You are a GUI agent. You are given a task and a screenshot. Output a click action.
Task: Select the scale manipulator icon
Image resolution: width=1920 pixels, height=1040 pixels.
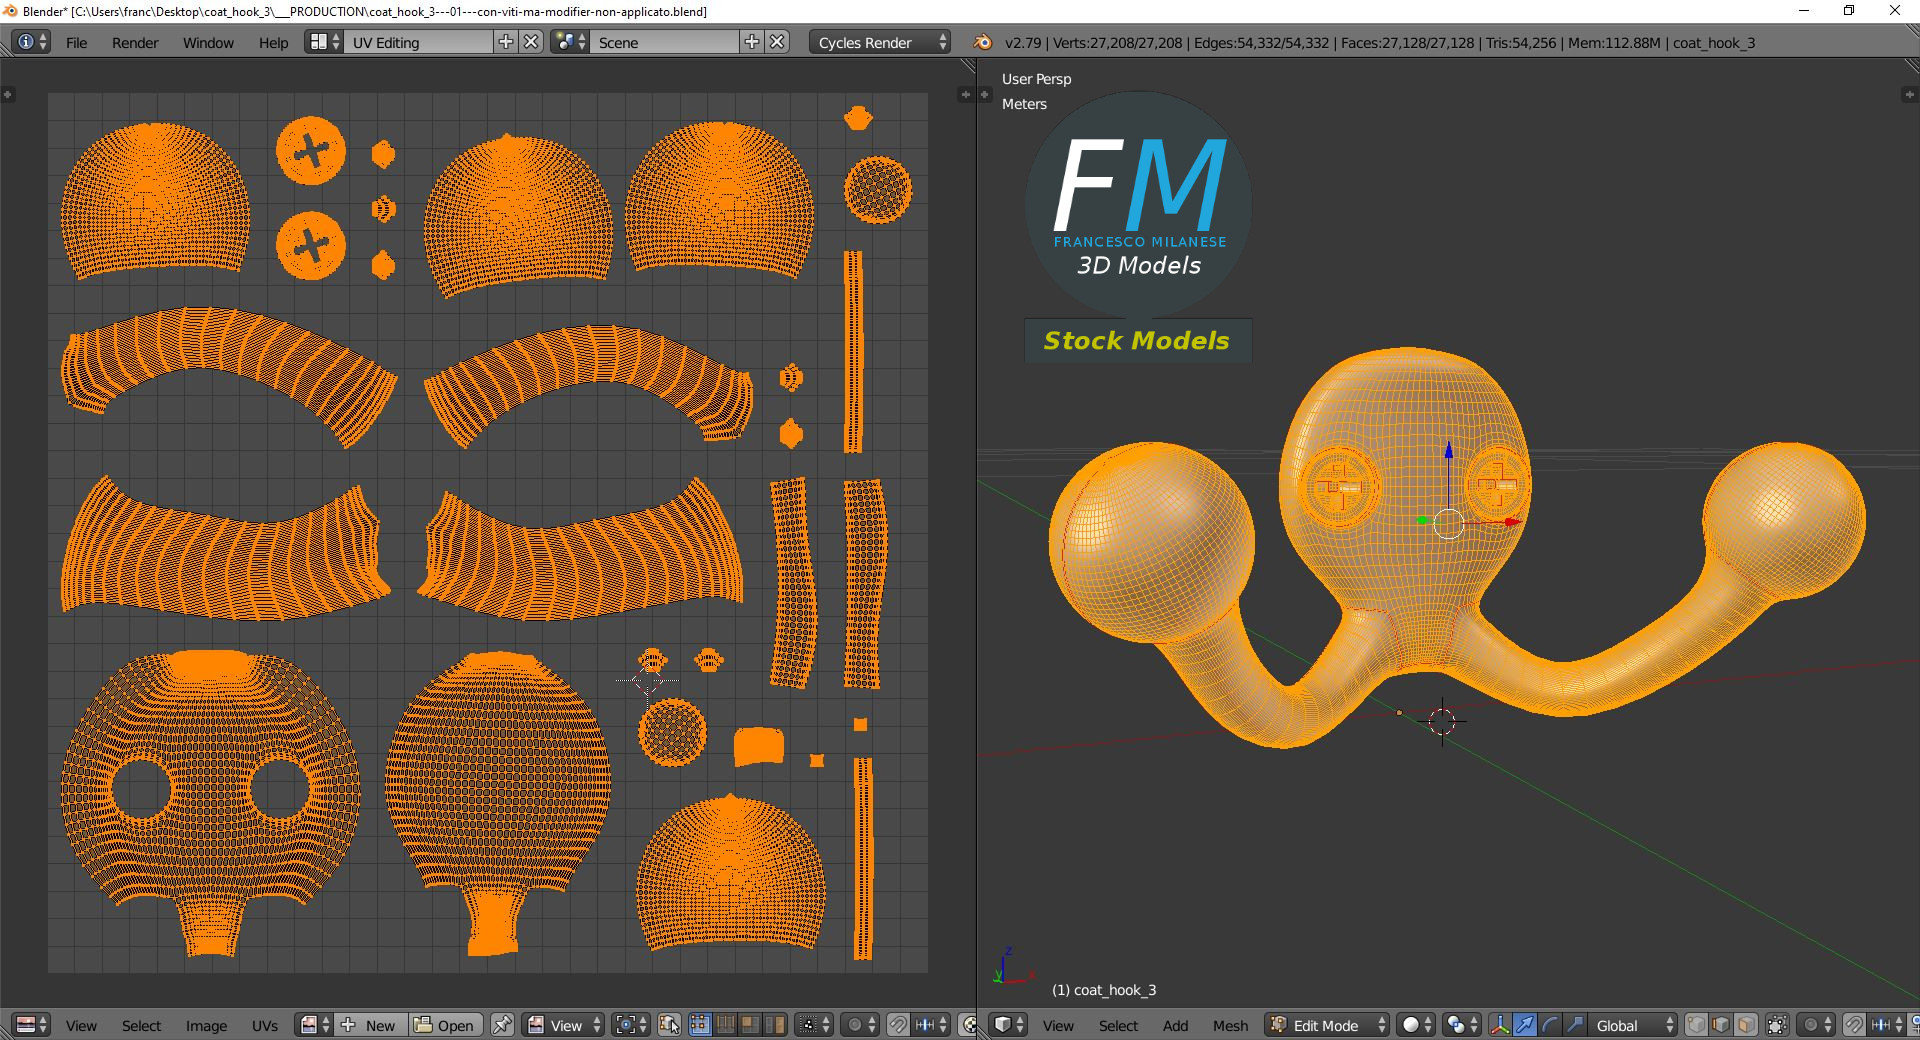1574,1025
